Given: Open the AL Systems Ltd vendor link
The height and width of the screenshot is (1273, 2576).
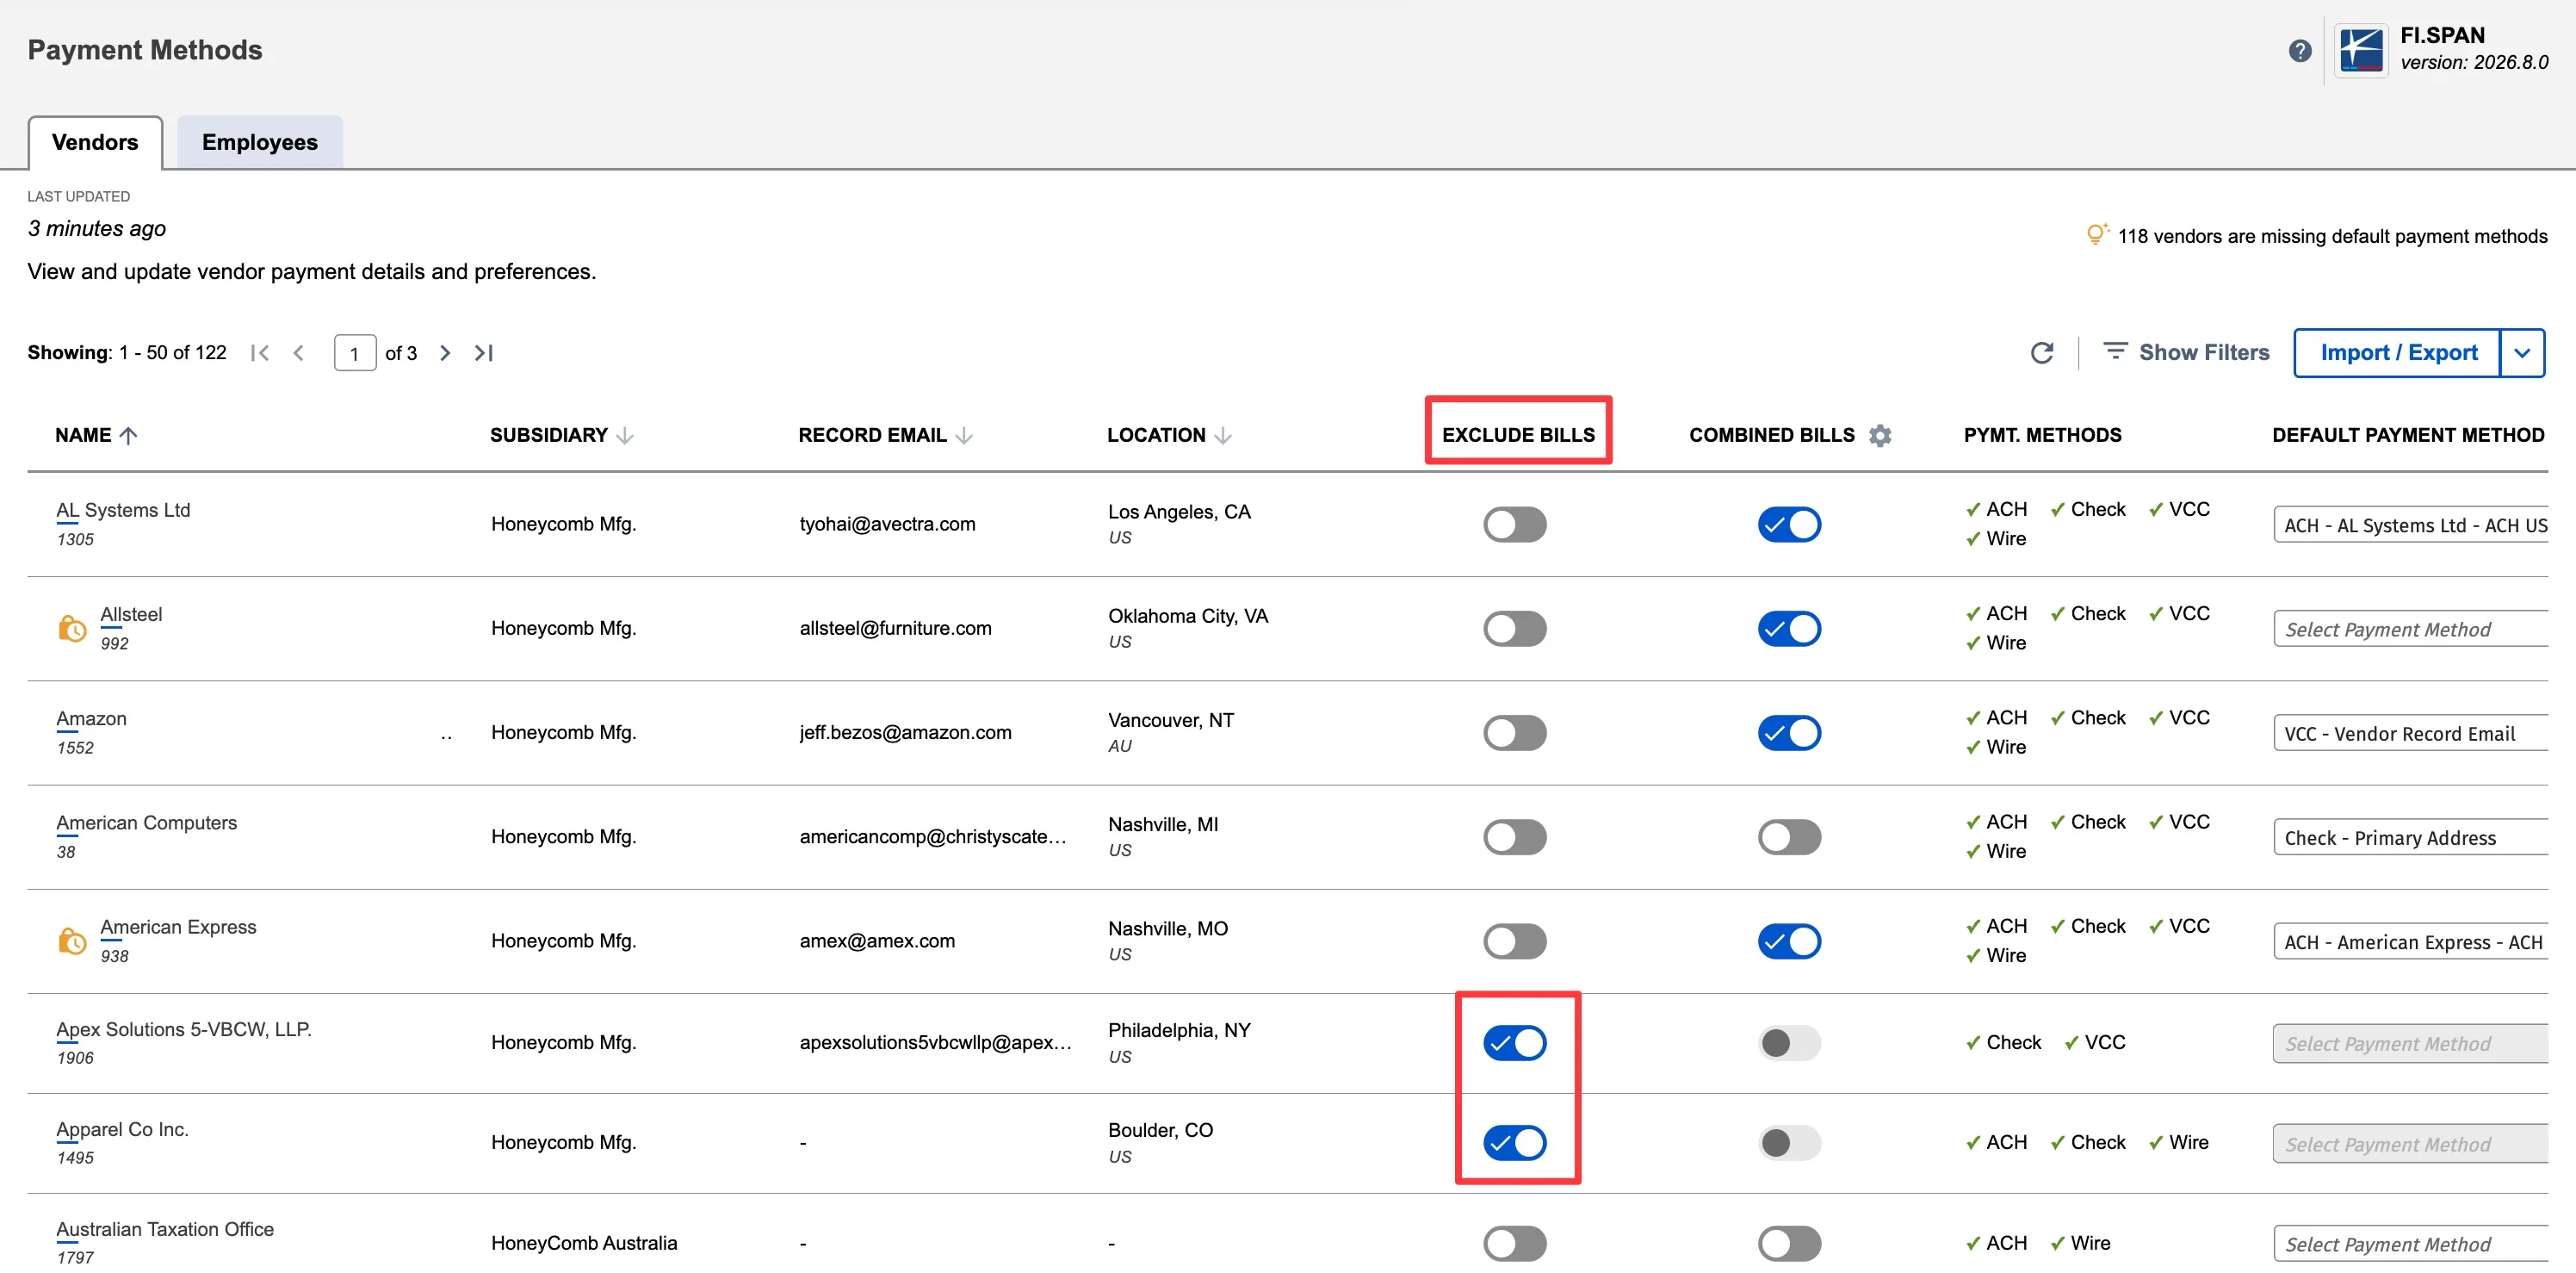Looking at the screenshot, I should point(123,510).
